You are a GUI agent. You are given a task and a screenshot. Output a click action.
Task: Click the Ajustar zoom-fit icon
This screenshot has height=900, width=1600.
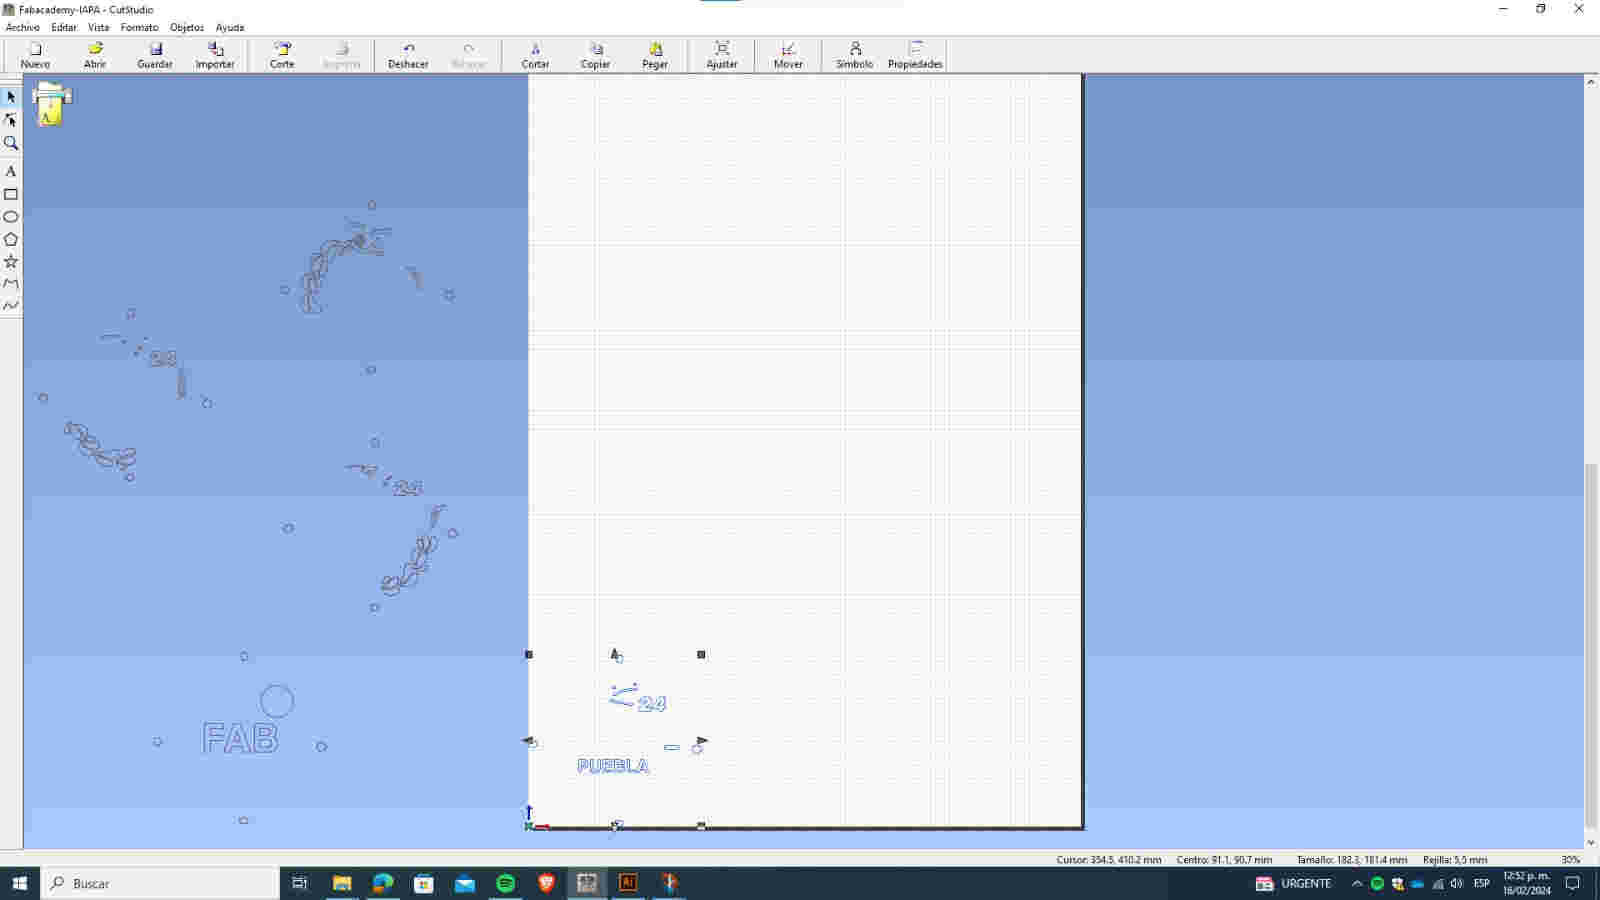point(722,55)
